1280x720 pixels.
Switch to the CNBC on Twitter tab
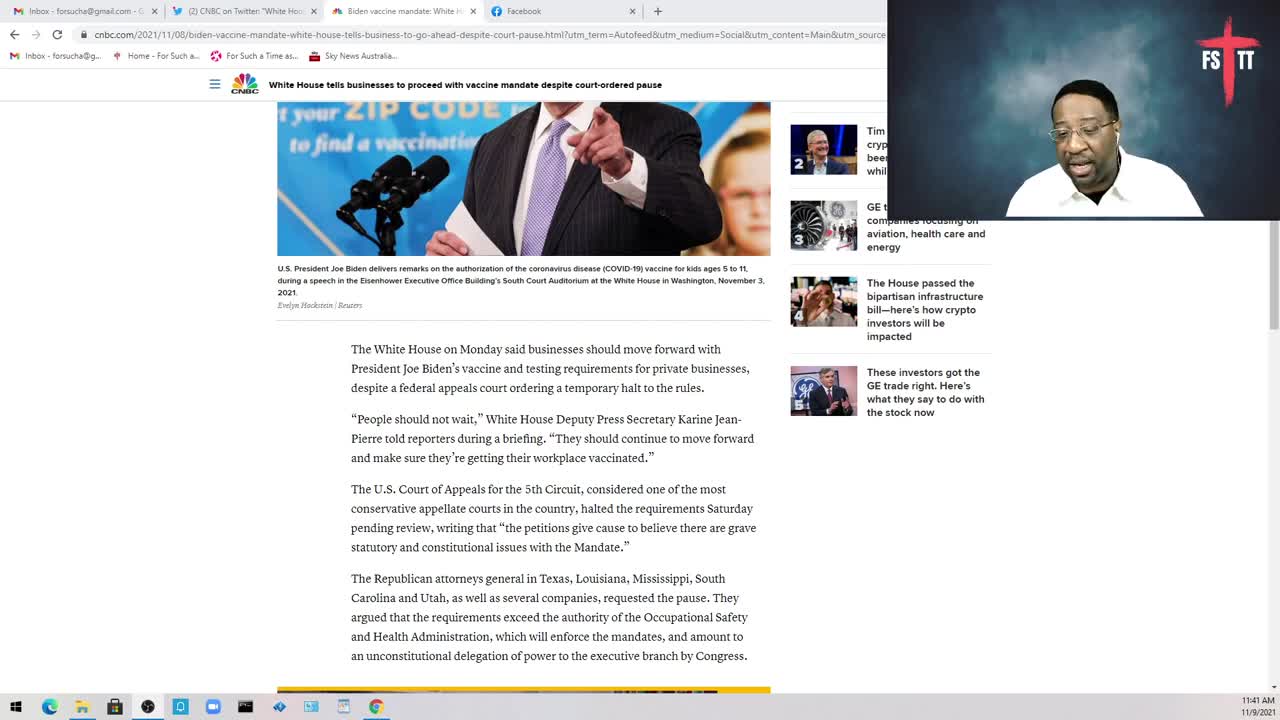click(243, 11)
